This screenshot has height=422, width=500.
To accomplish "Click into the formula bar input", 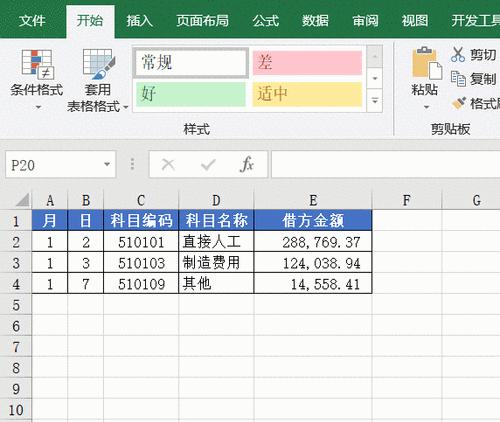I will [386, 164].
